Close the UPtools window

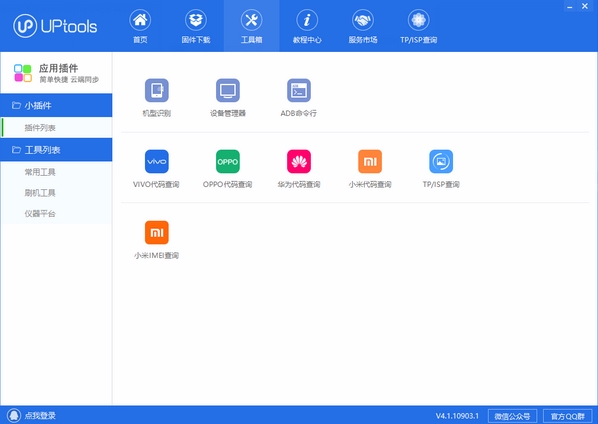[x=585, y=6]
